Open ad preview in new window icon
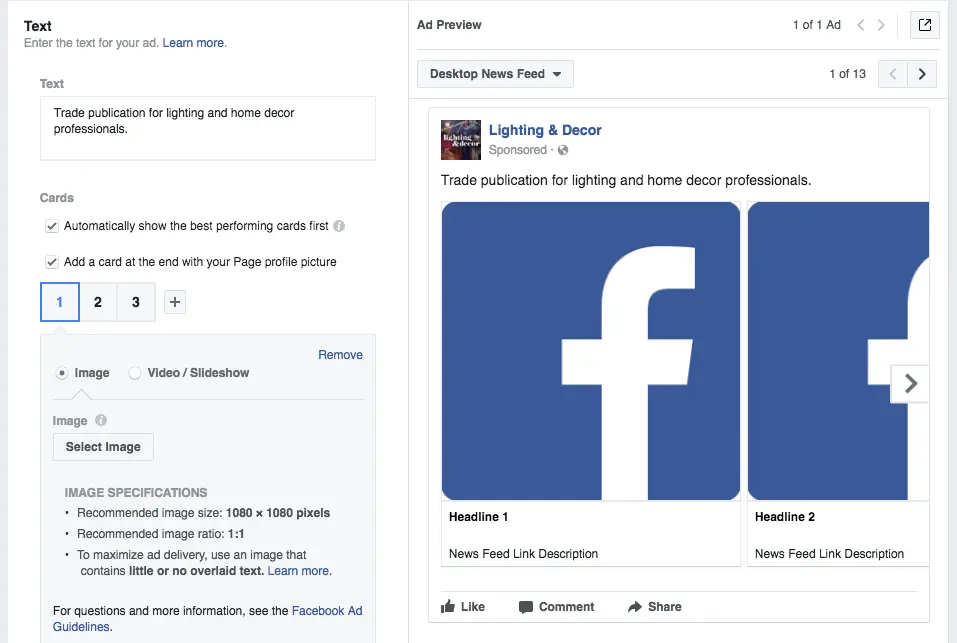Image resolution: width=957 pixels, height=643 pixels. coord(925,25)
